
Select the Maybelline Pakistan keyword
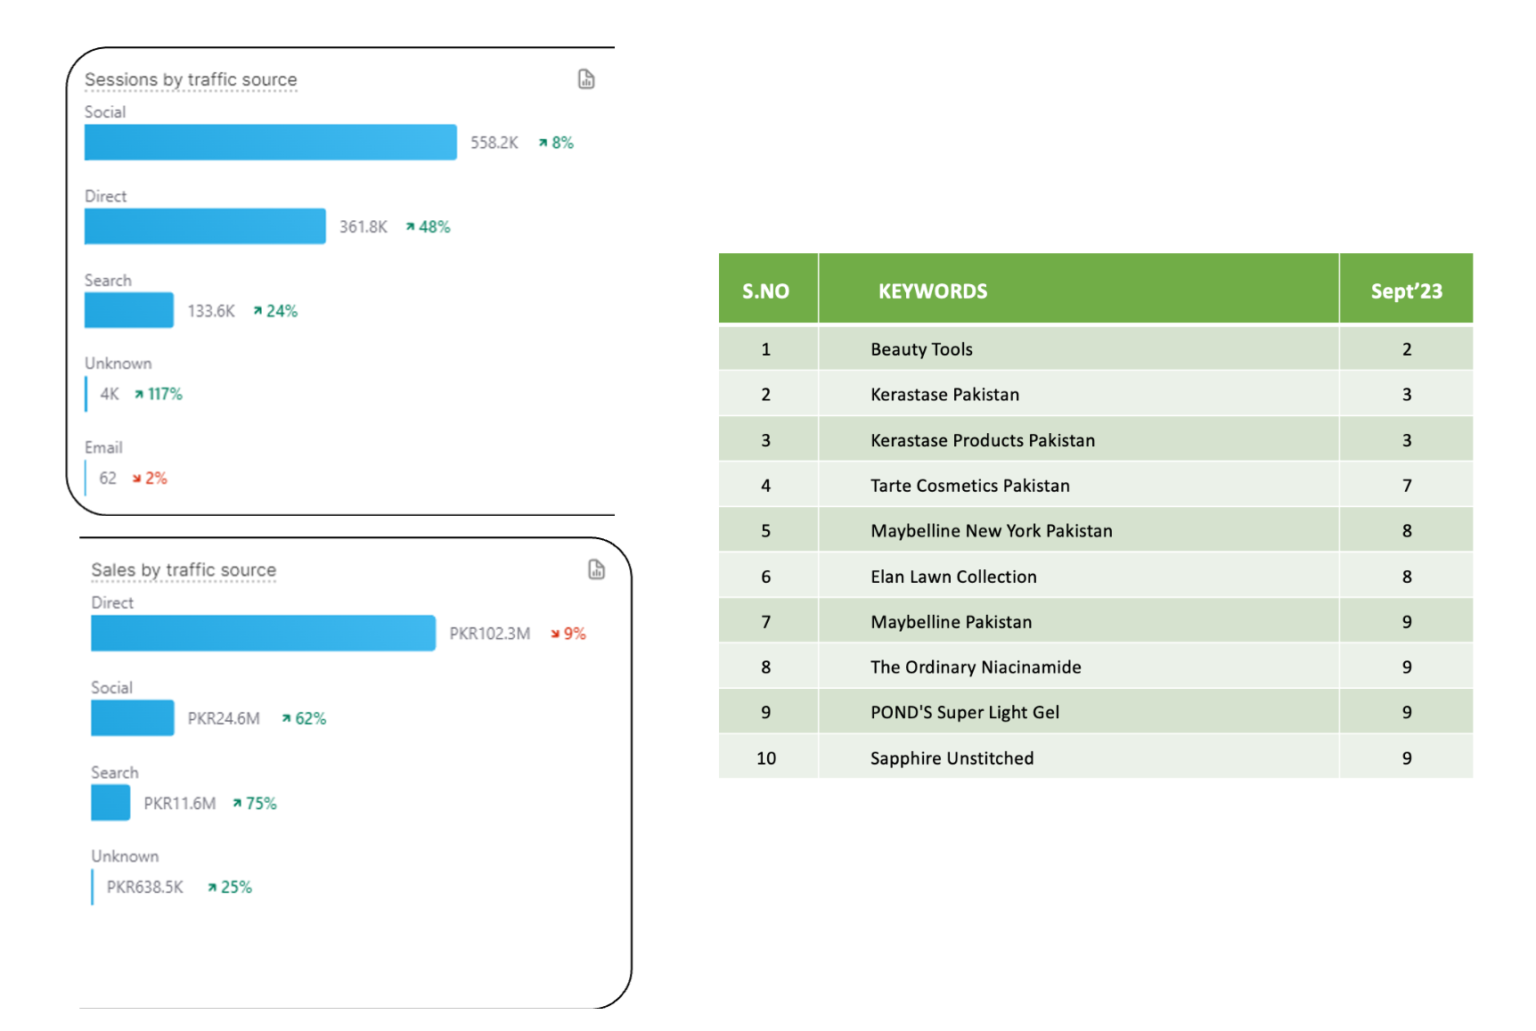[951, 622]
